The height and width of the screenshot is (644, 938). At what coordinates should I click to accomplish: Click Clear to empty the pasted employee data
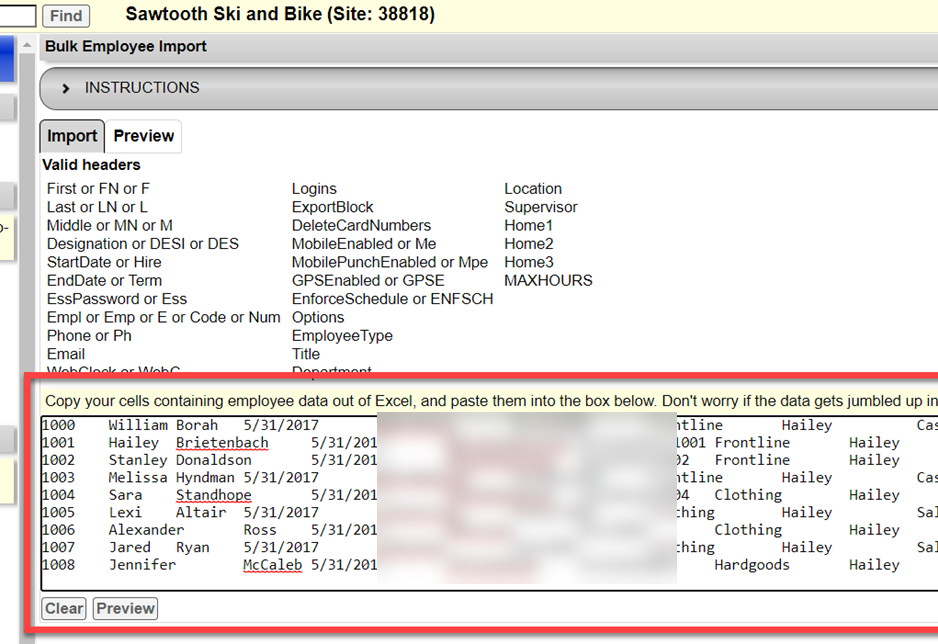click(63, 608)
